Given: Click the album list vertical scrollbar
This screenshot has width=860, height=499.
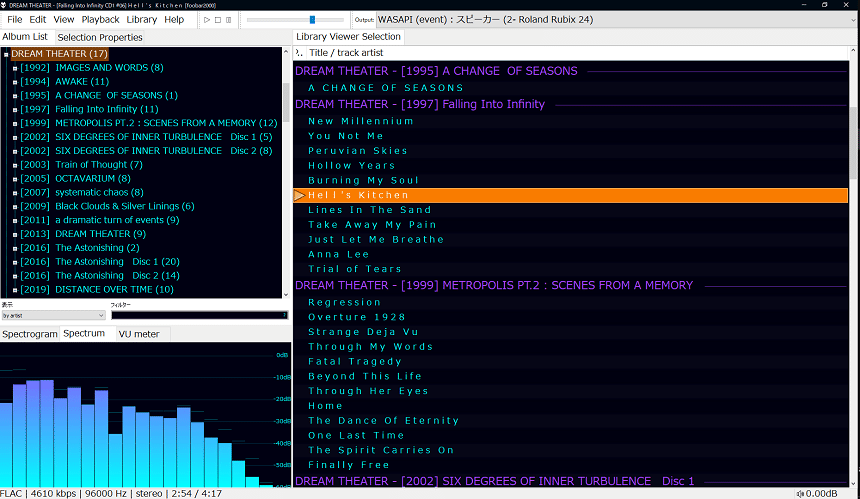Looking at the screenshot, I should [286, 104].
